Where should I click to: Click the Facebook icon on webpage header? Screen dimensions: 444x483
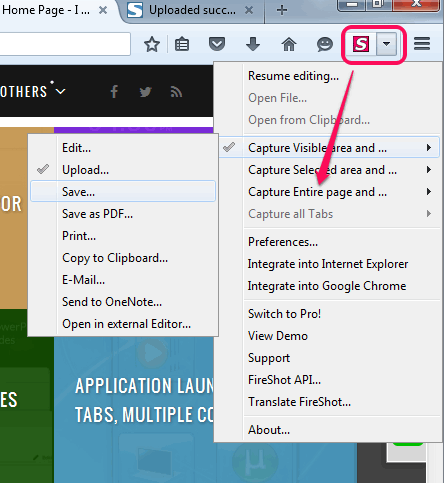point(114,92)
